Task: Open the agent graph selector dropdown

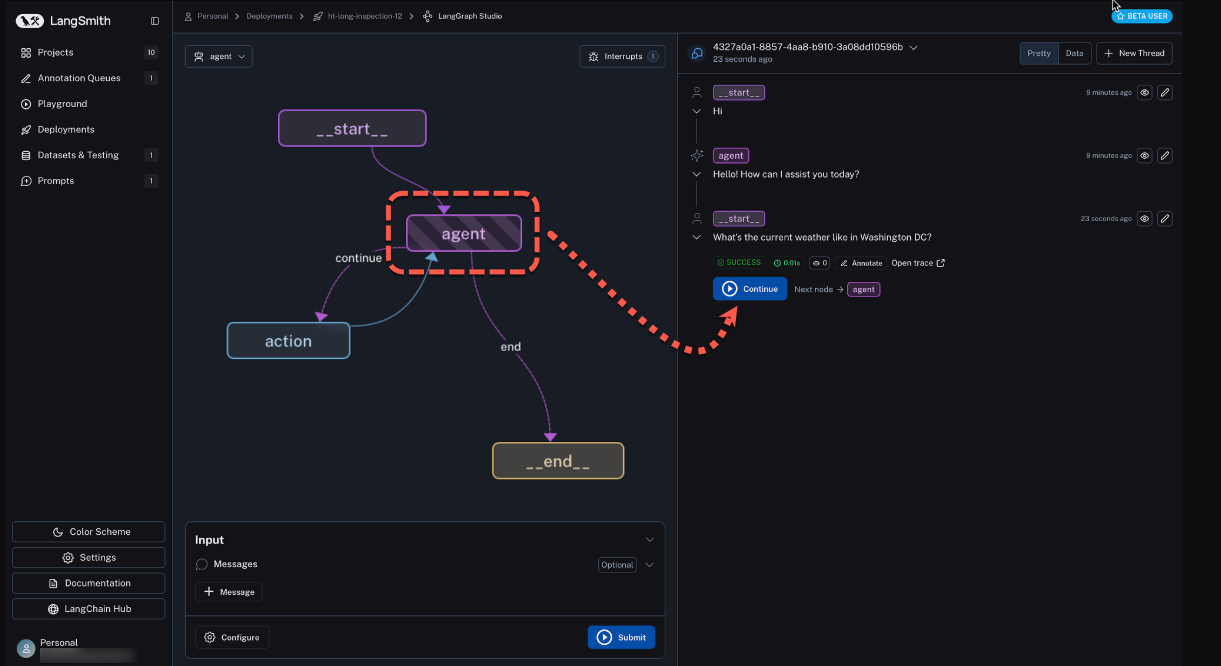Action: (x=219, y=56)
